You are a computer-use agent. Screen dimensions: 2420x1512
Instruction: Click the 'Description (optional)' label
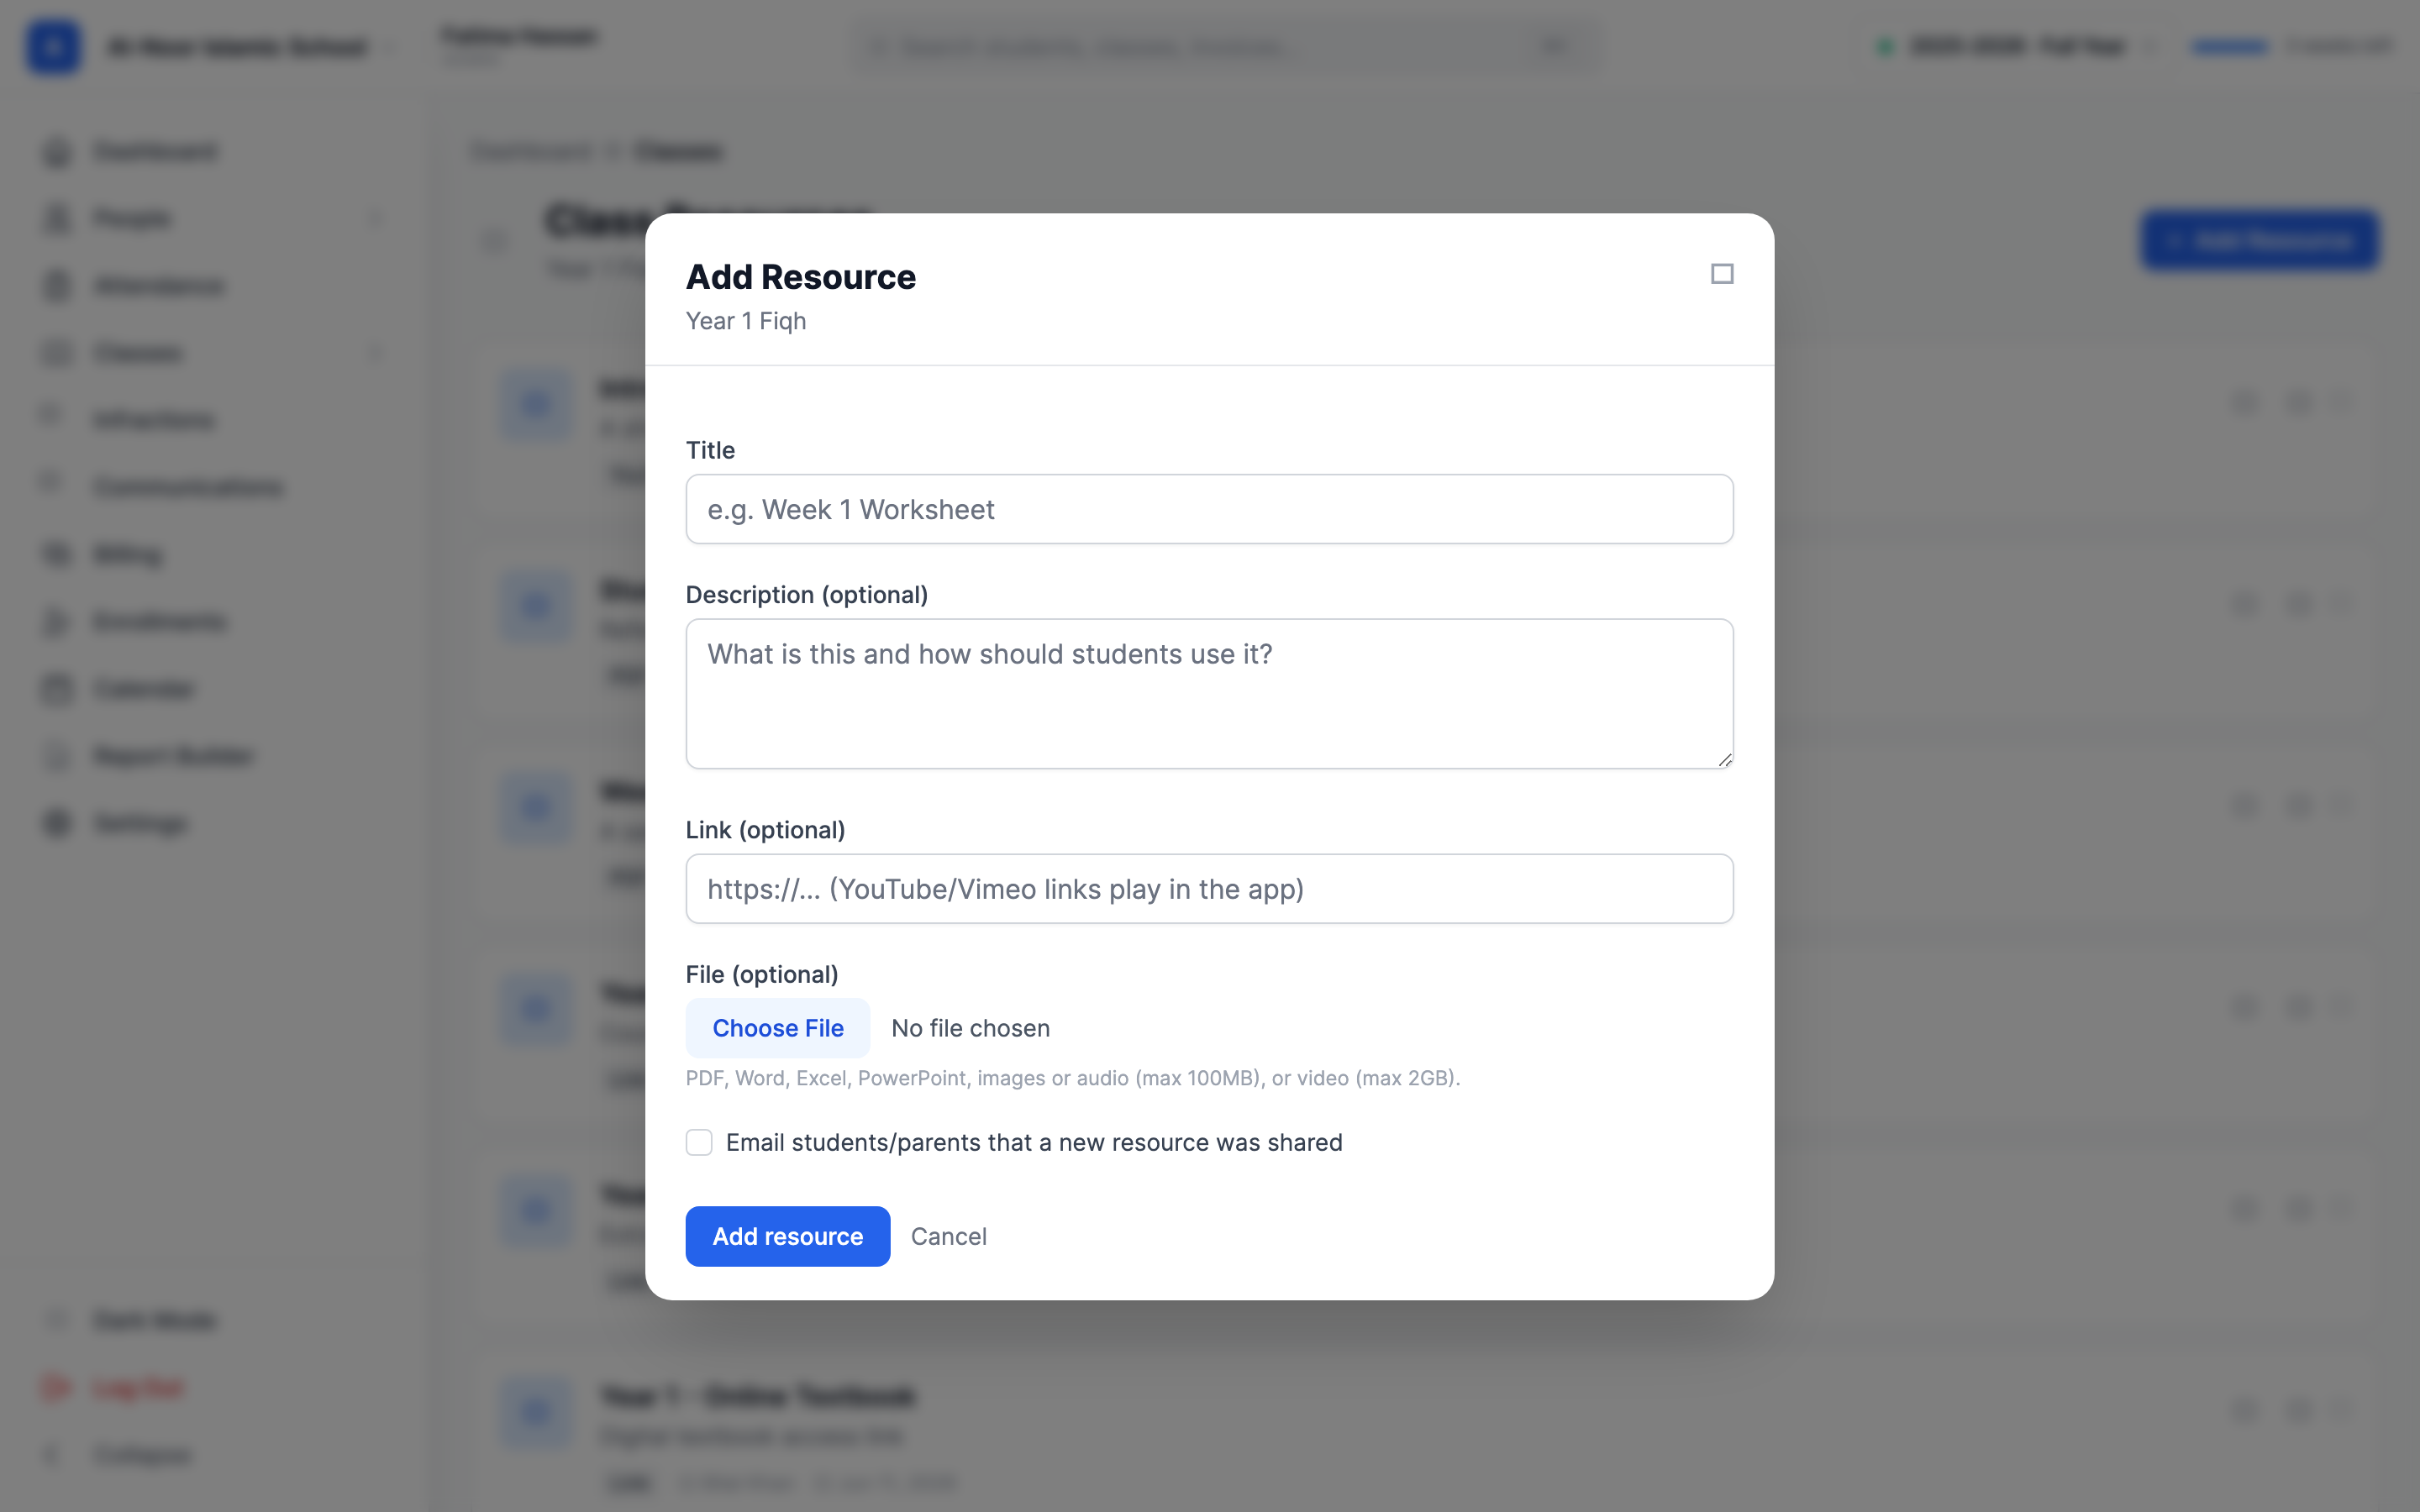(x=806, y=595)
